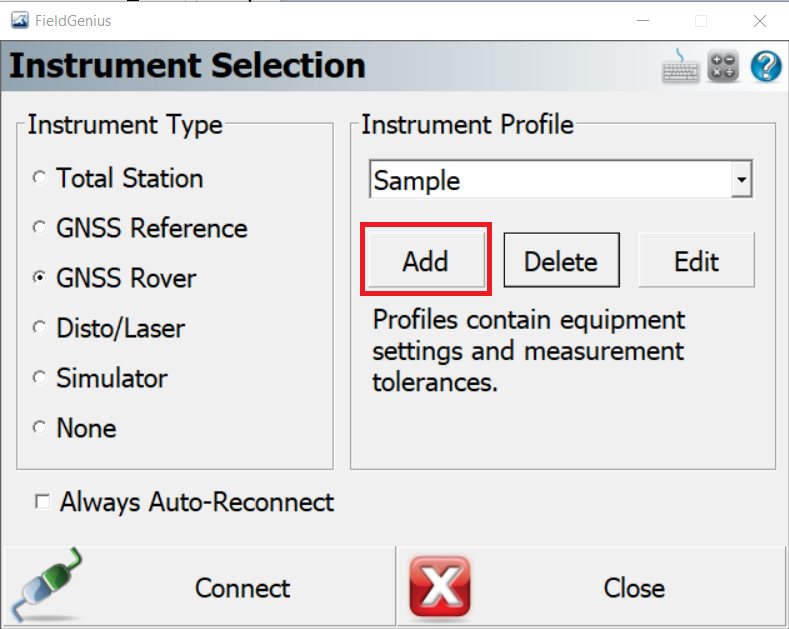The width and height of the screenshot is (789, 629).
Task: Connect to the selected instrument
Action: (200, 587)
